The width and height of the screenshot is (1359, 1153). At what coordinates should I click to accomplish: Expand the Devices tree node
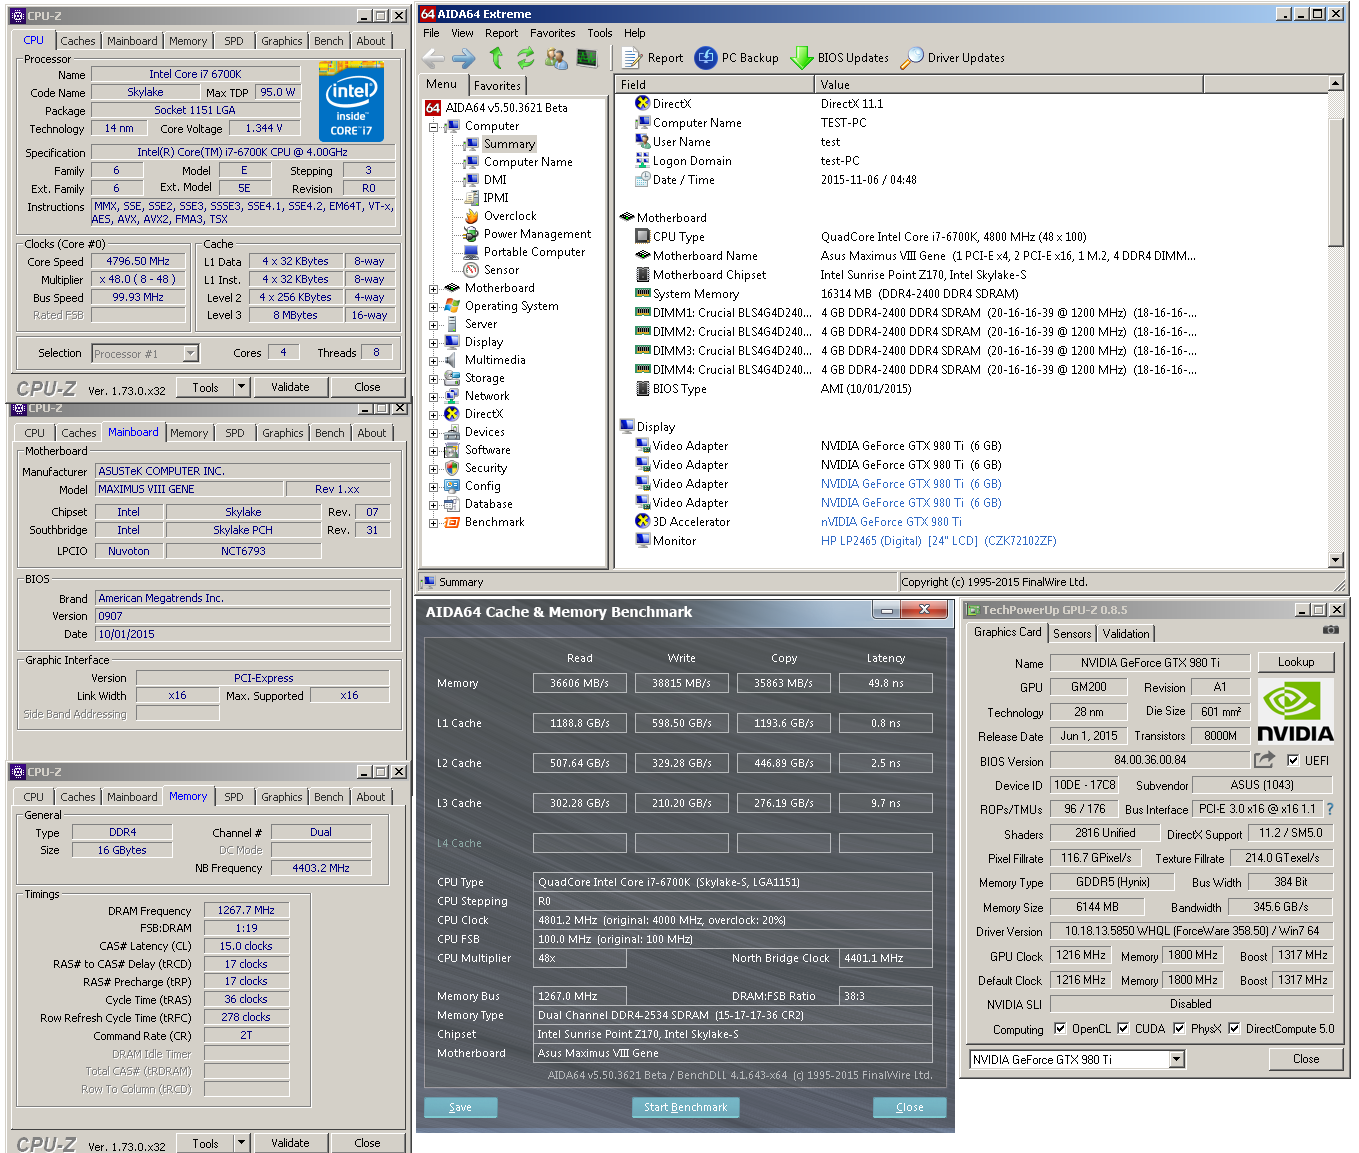[433, 433]
